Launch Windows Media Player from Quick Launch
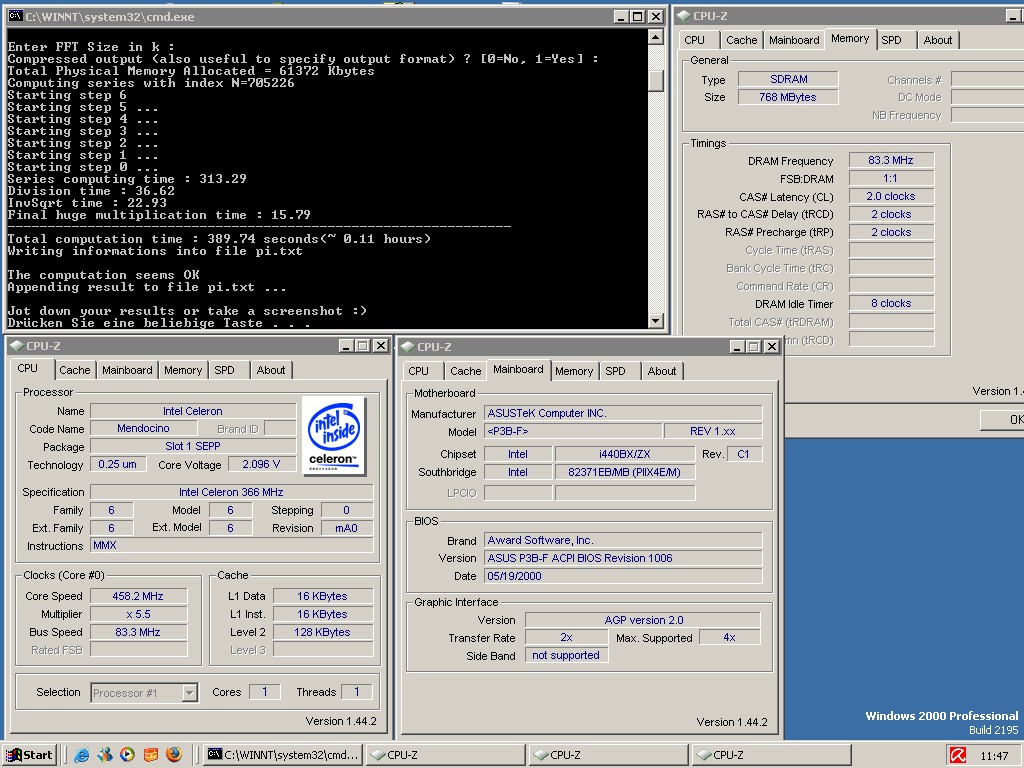 127,755
